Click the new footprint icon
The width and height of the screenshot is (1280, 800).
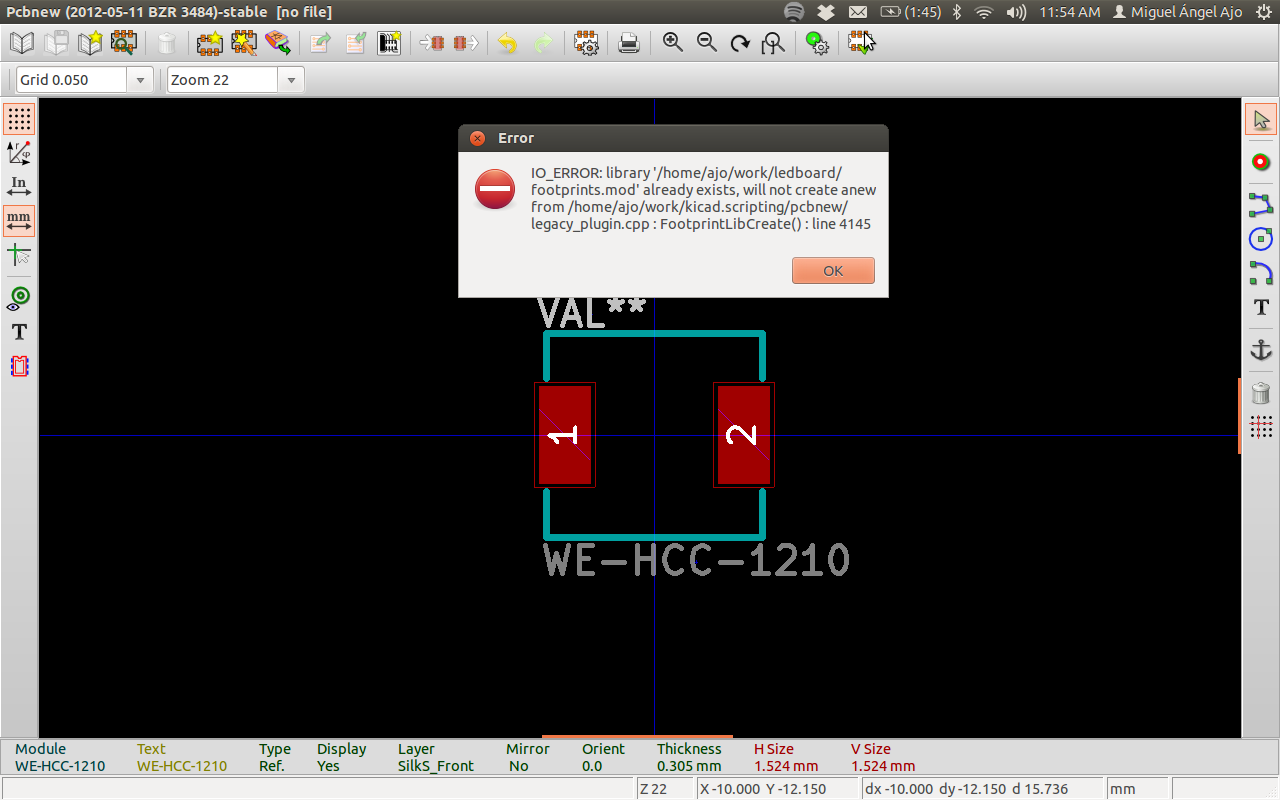coord(209,43)
